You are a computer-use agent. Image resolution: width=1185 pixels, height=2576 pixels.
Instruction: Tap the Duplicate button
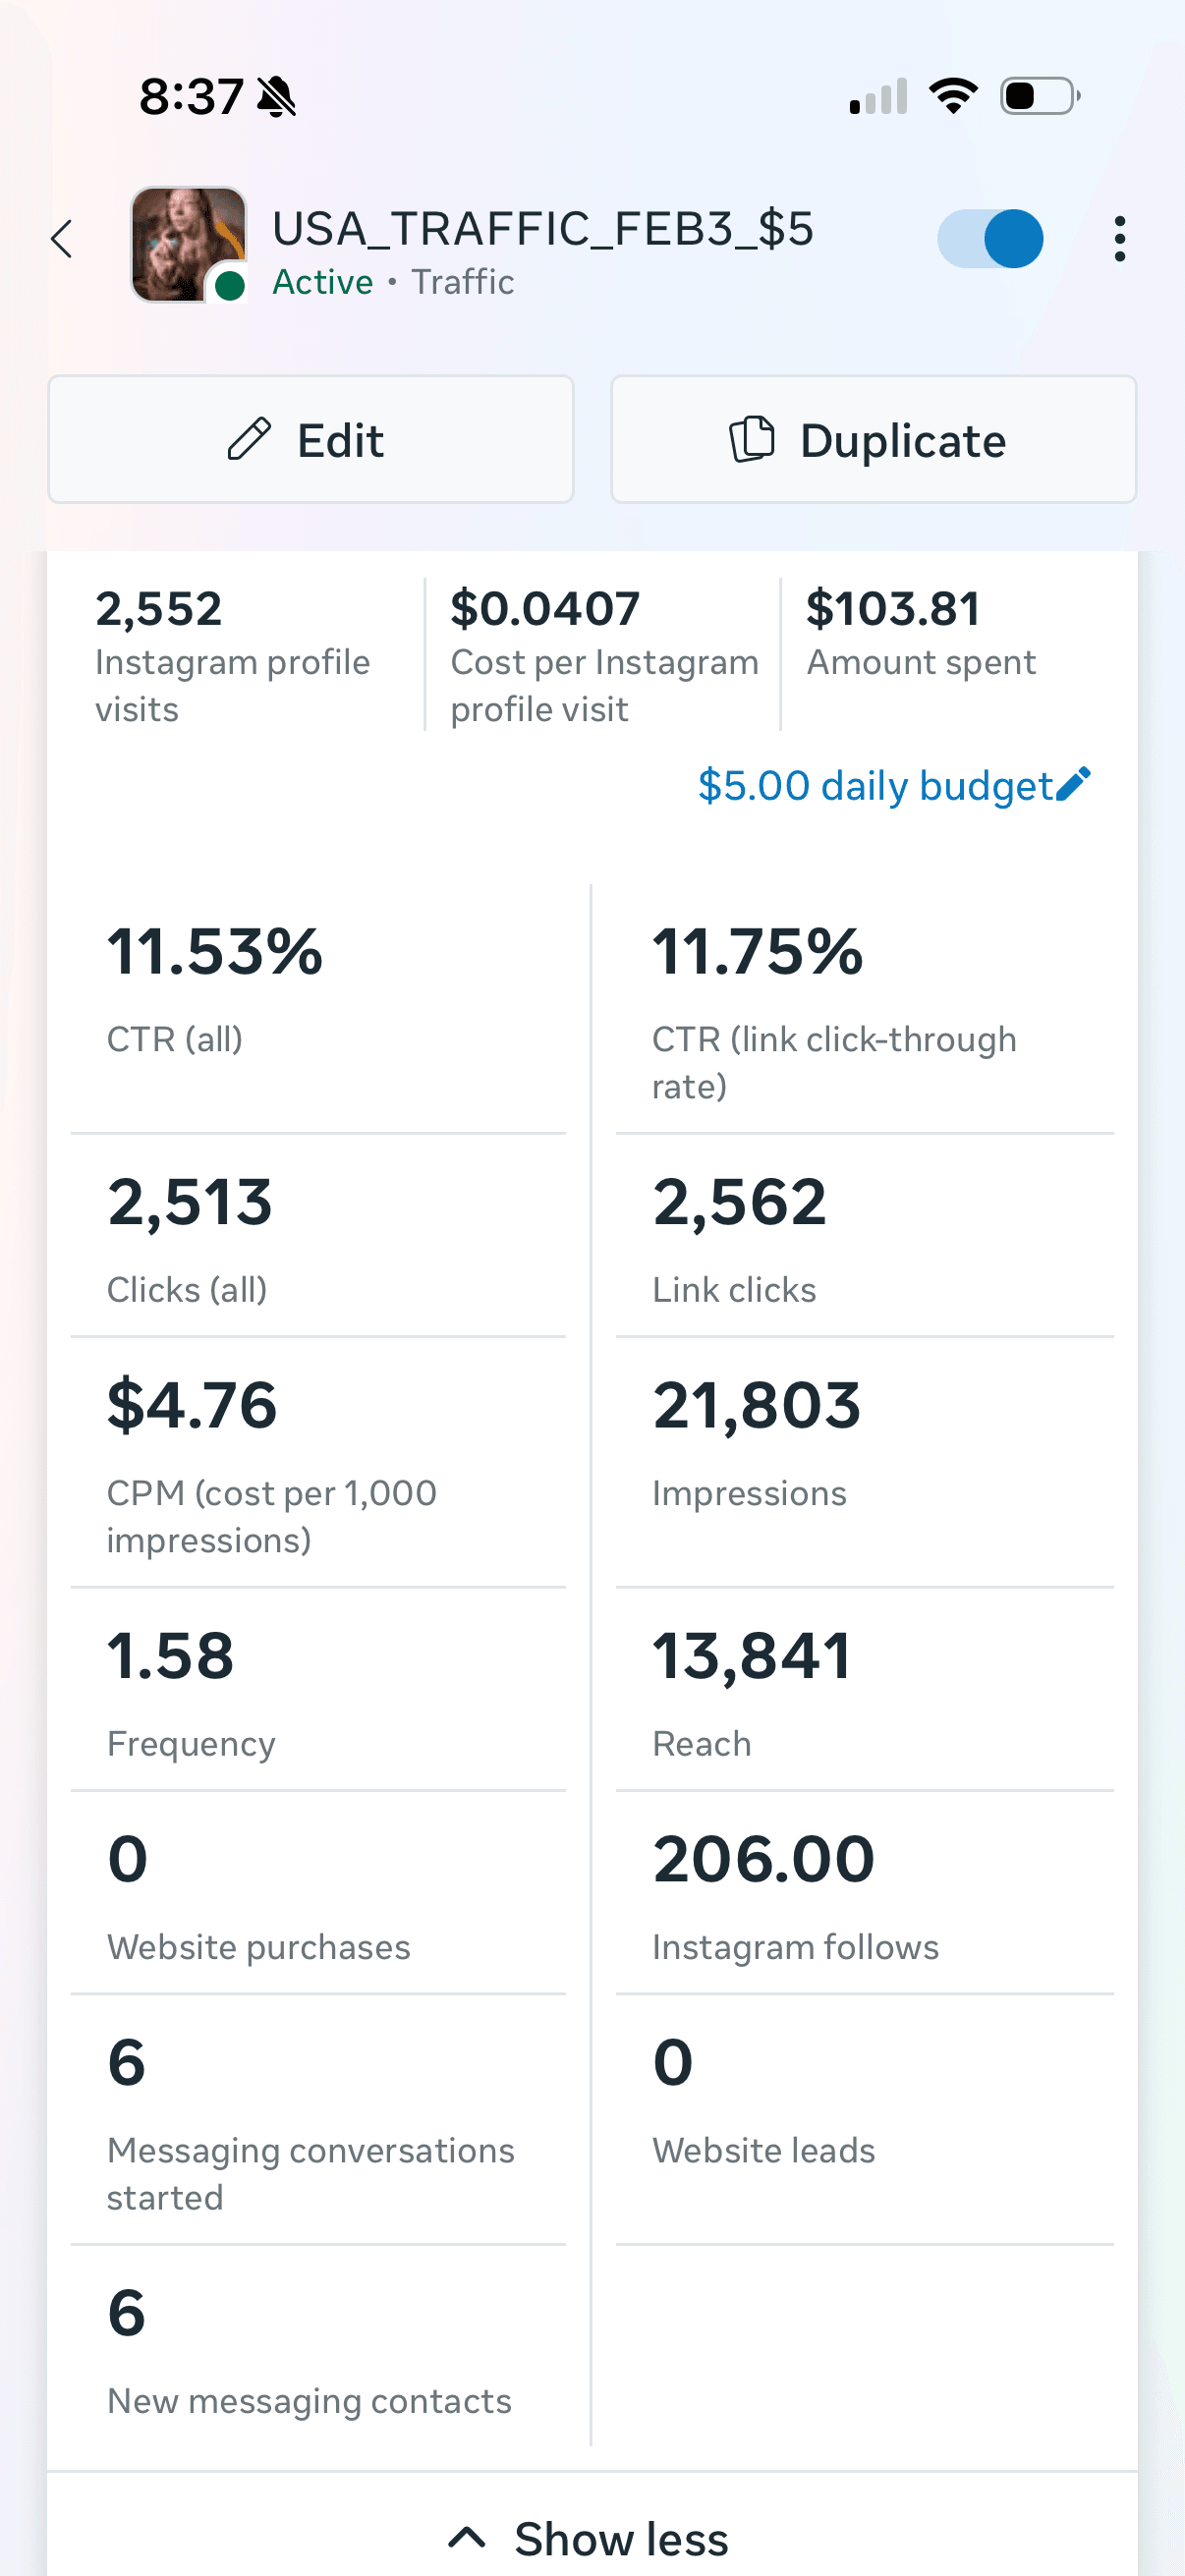pos(872,439)
